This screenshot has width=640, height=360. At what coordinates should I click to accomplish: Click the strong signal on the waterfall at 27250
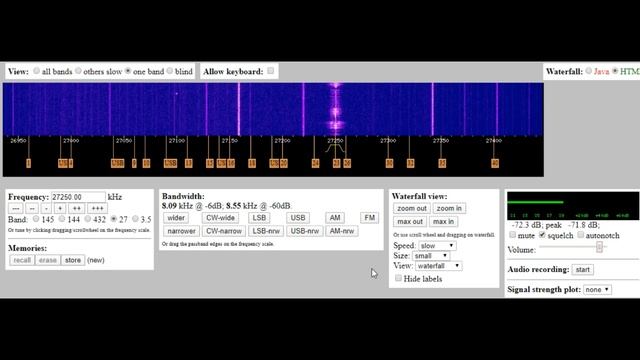click(x=336, y=110)
